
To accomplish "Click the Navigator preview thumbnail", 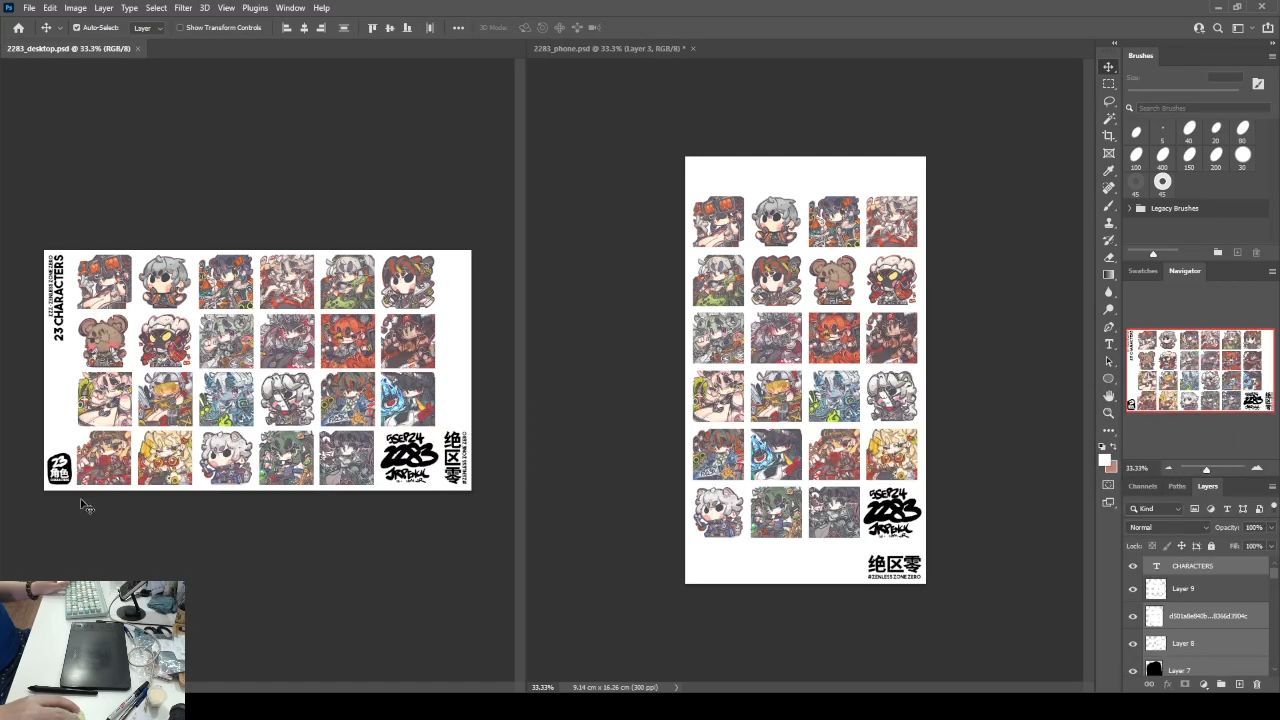I will click(1200, 370).
